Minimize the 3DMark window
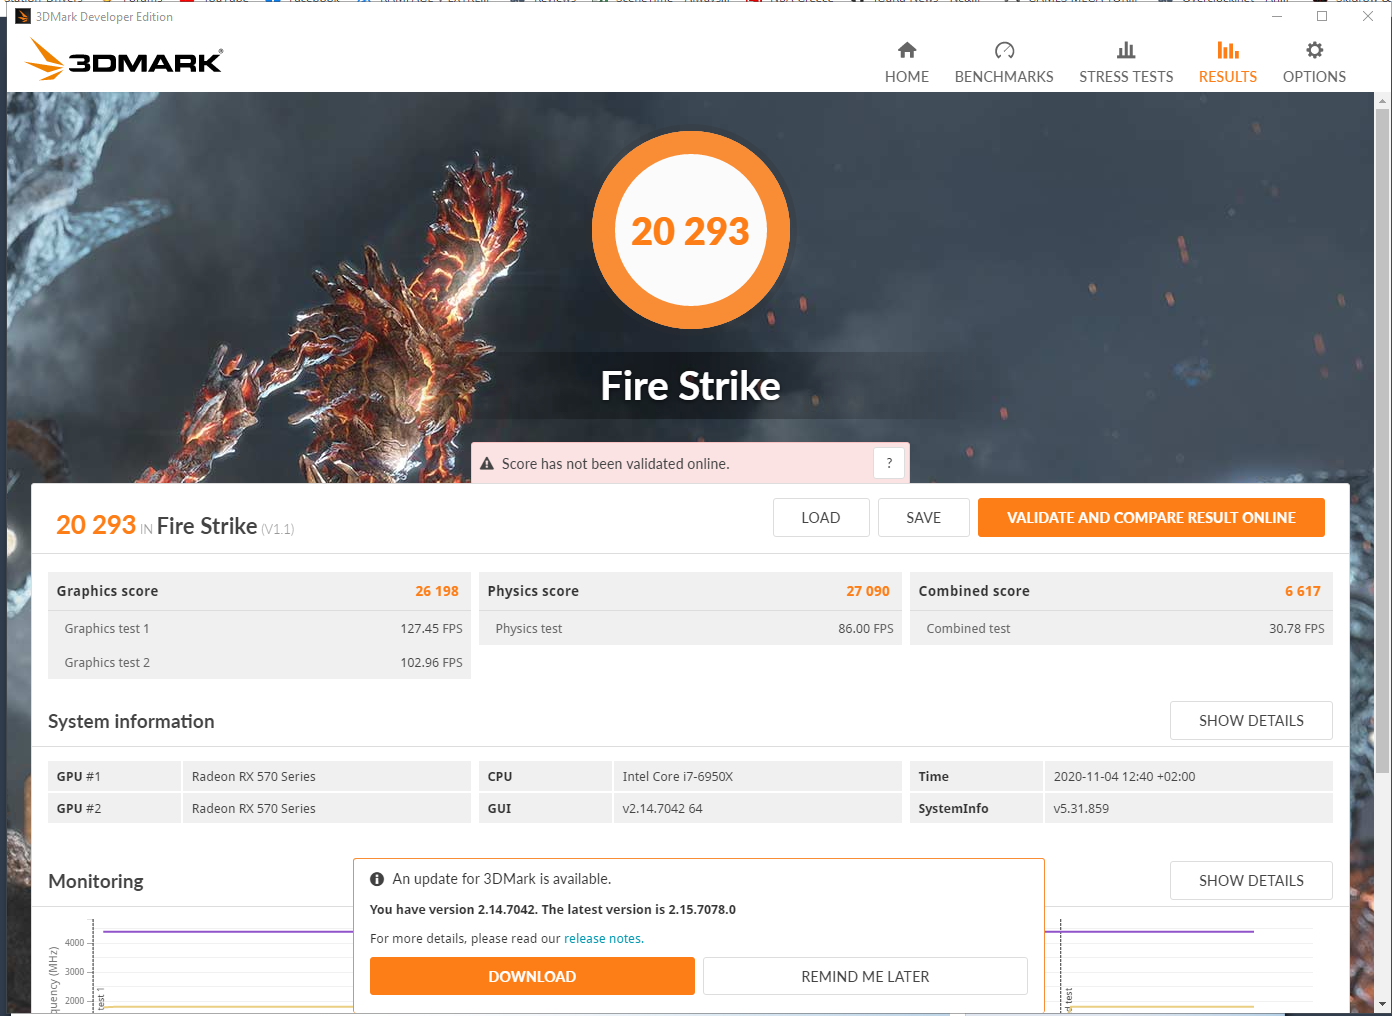This screenshot has height=1016, width=1392. pyautogui.click(x=1277, y=16)
